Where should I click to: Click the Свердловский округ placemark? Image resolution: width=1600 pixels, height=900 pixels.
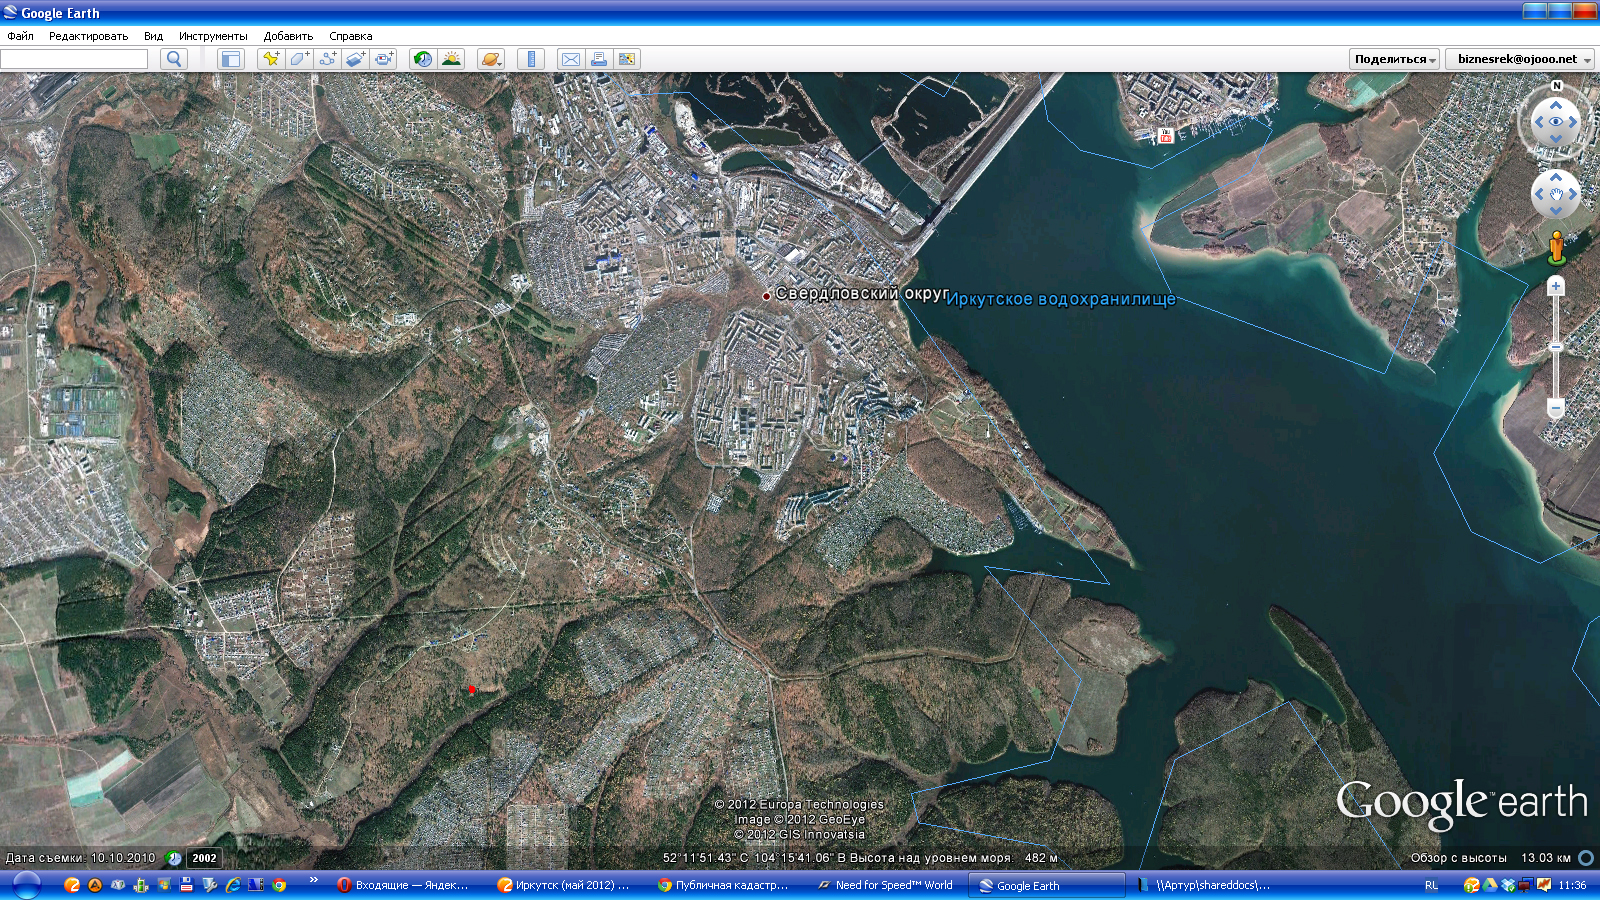pos(767,296)
